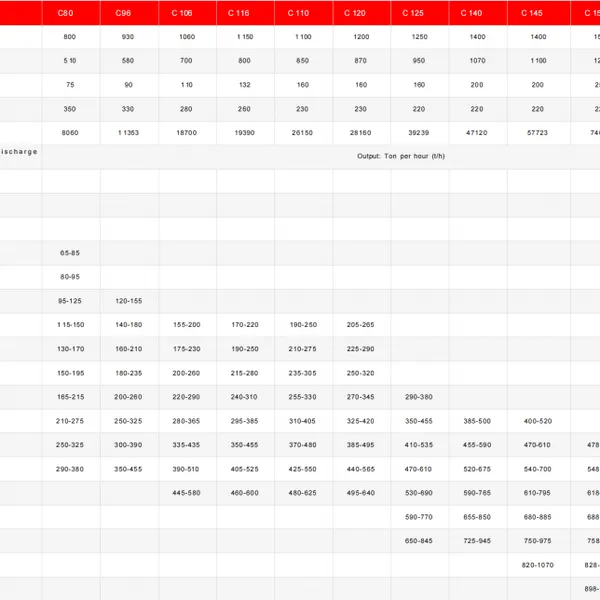Click the 405-525 cell in C 116
Screen dimensions: 600x600
click(245, 469)
